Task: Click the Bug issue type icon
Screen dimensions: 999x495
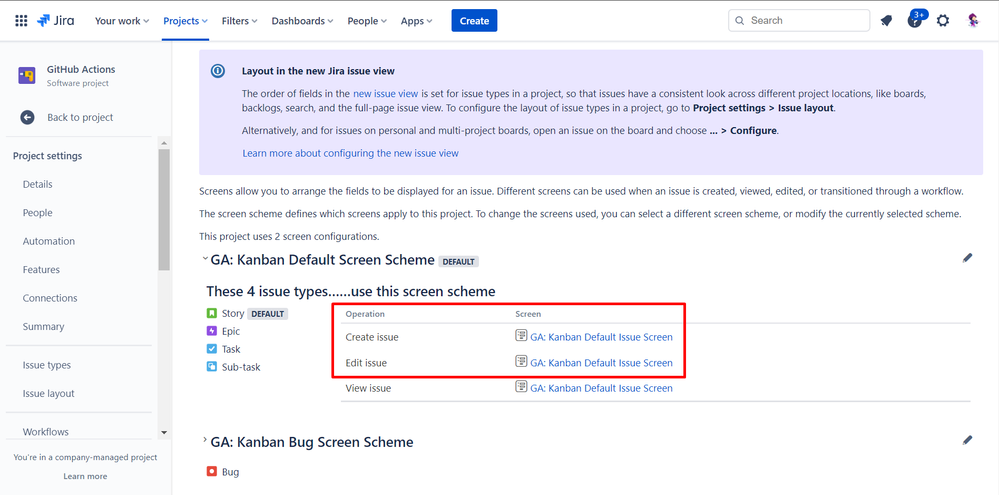Action: (x=212, y=472)
